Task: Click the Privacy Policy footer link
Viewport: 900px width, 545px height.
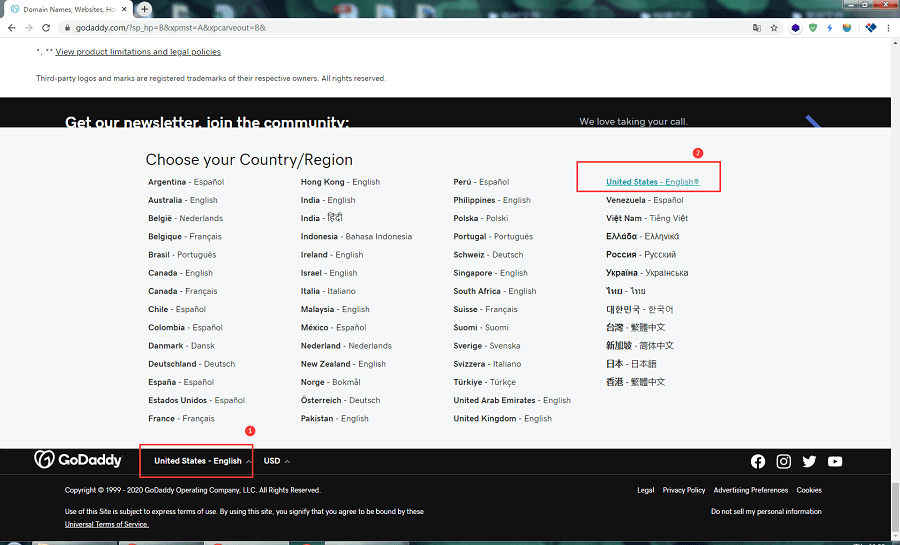Action: pos(684,490)
